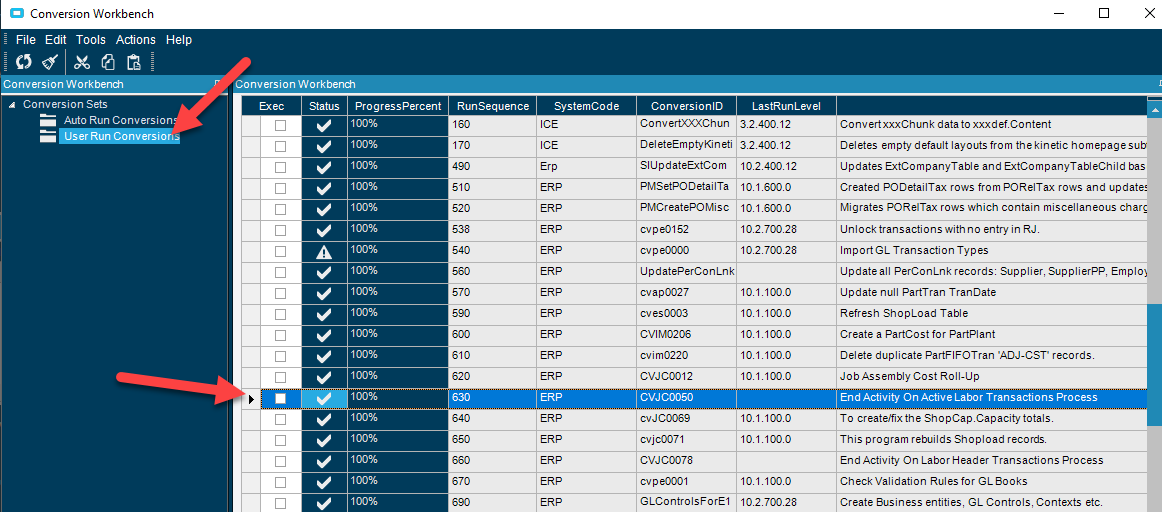1162x512 pixels.
Task: Click the description 'Job Assembly Cost Roll-Up'
Action: [x=908, y=377]
